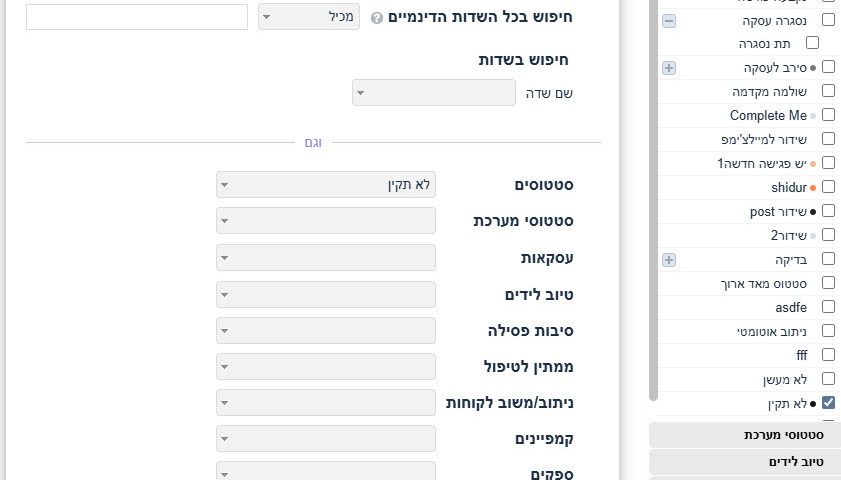Expand the בדיקה status group
The width and height of the screenshot is (841, 480).
click(669, 260)
